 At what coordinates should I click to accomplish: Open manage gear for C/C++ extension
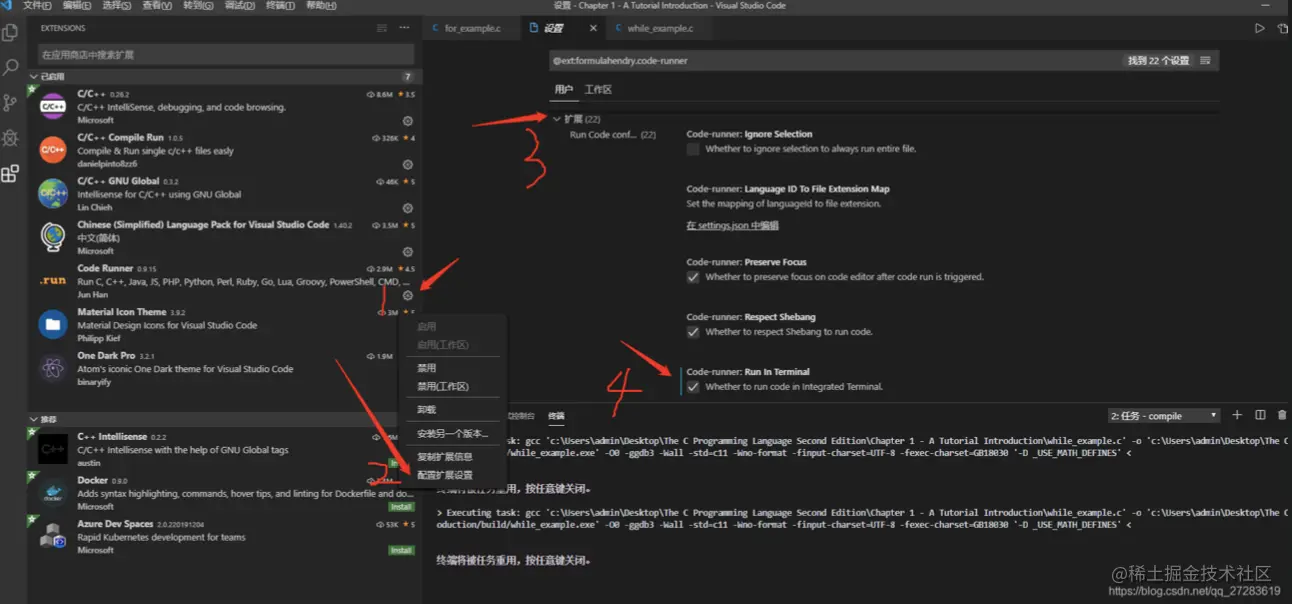[407, 121]
